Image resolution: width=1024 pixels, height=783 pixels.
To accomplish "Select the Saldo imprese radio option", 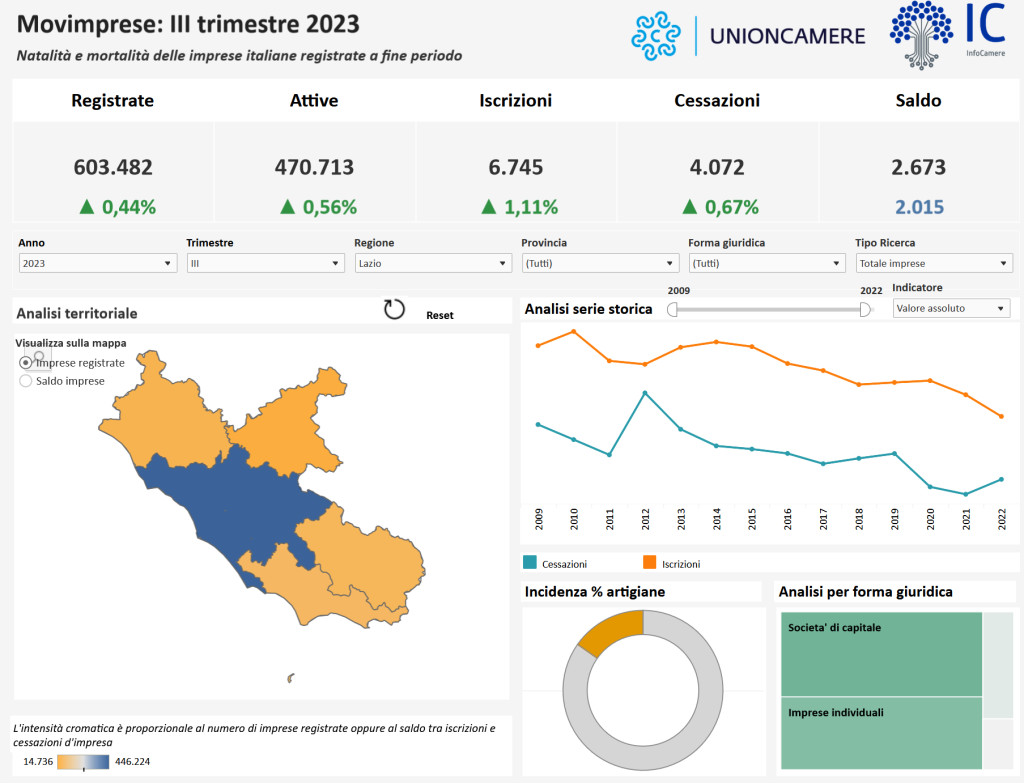I will 26,381.
